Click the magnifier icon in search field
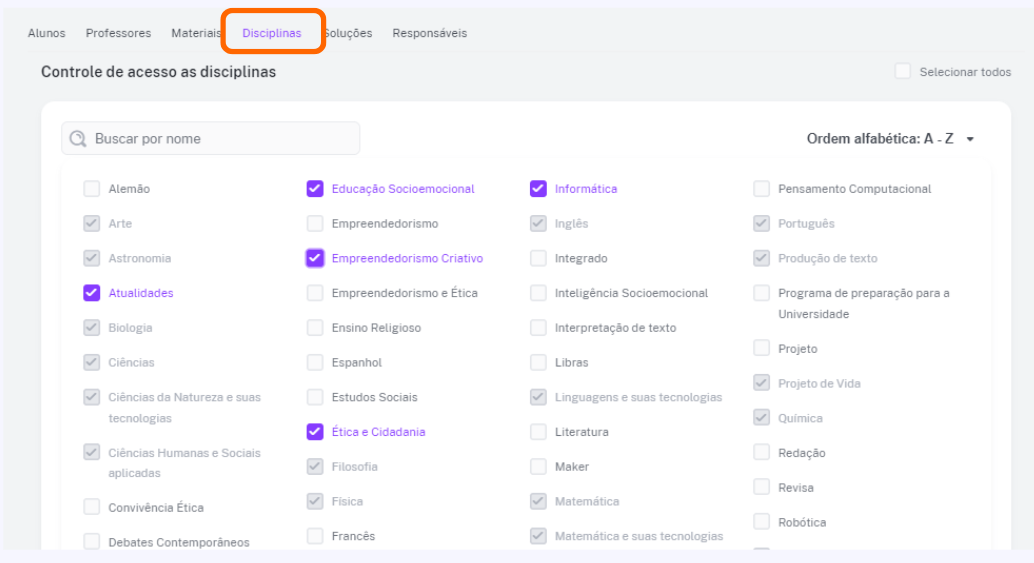 pos(78,138)
